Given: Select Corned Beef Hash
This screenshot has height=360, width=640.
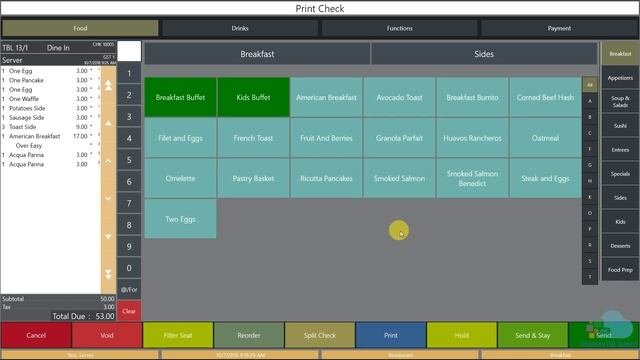Looking at the screenshot, I should point(545,97).
